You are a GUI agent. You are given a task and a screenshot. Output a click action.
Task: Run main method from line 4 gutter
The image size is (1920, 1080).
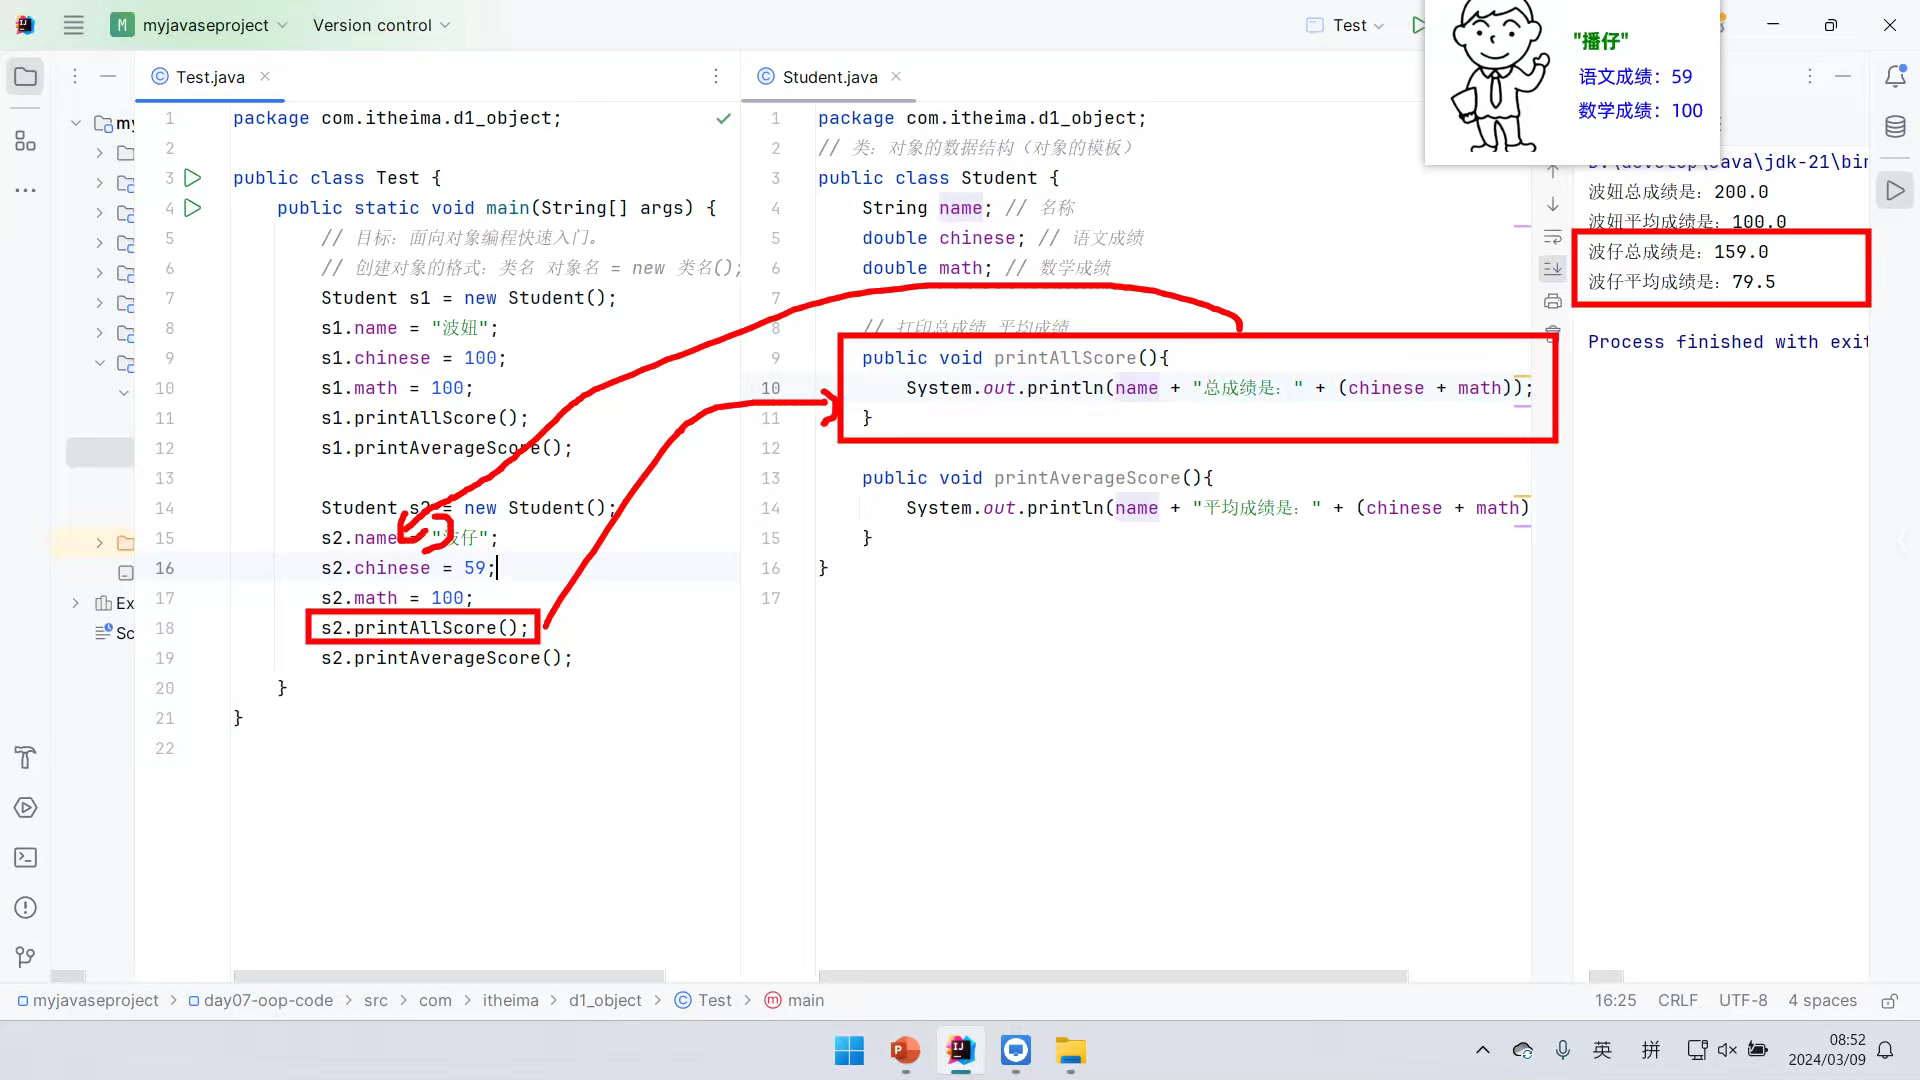click(193, 208)
